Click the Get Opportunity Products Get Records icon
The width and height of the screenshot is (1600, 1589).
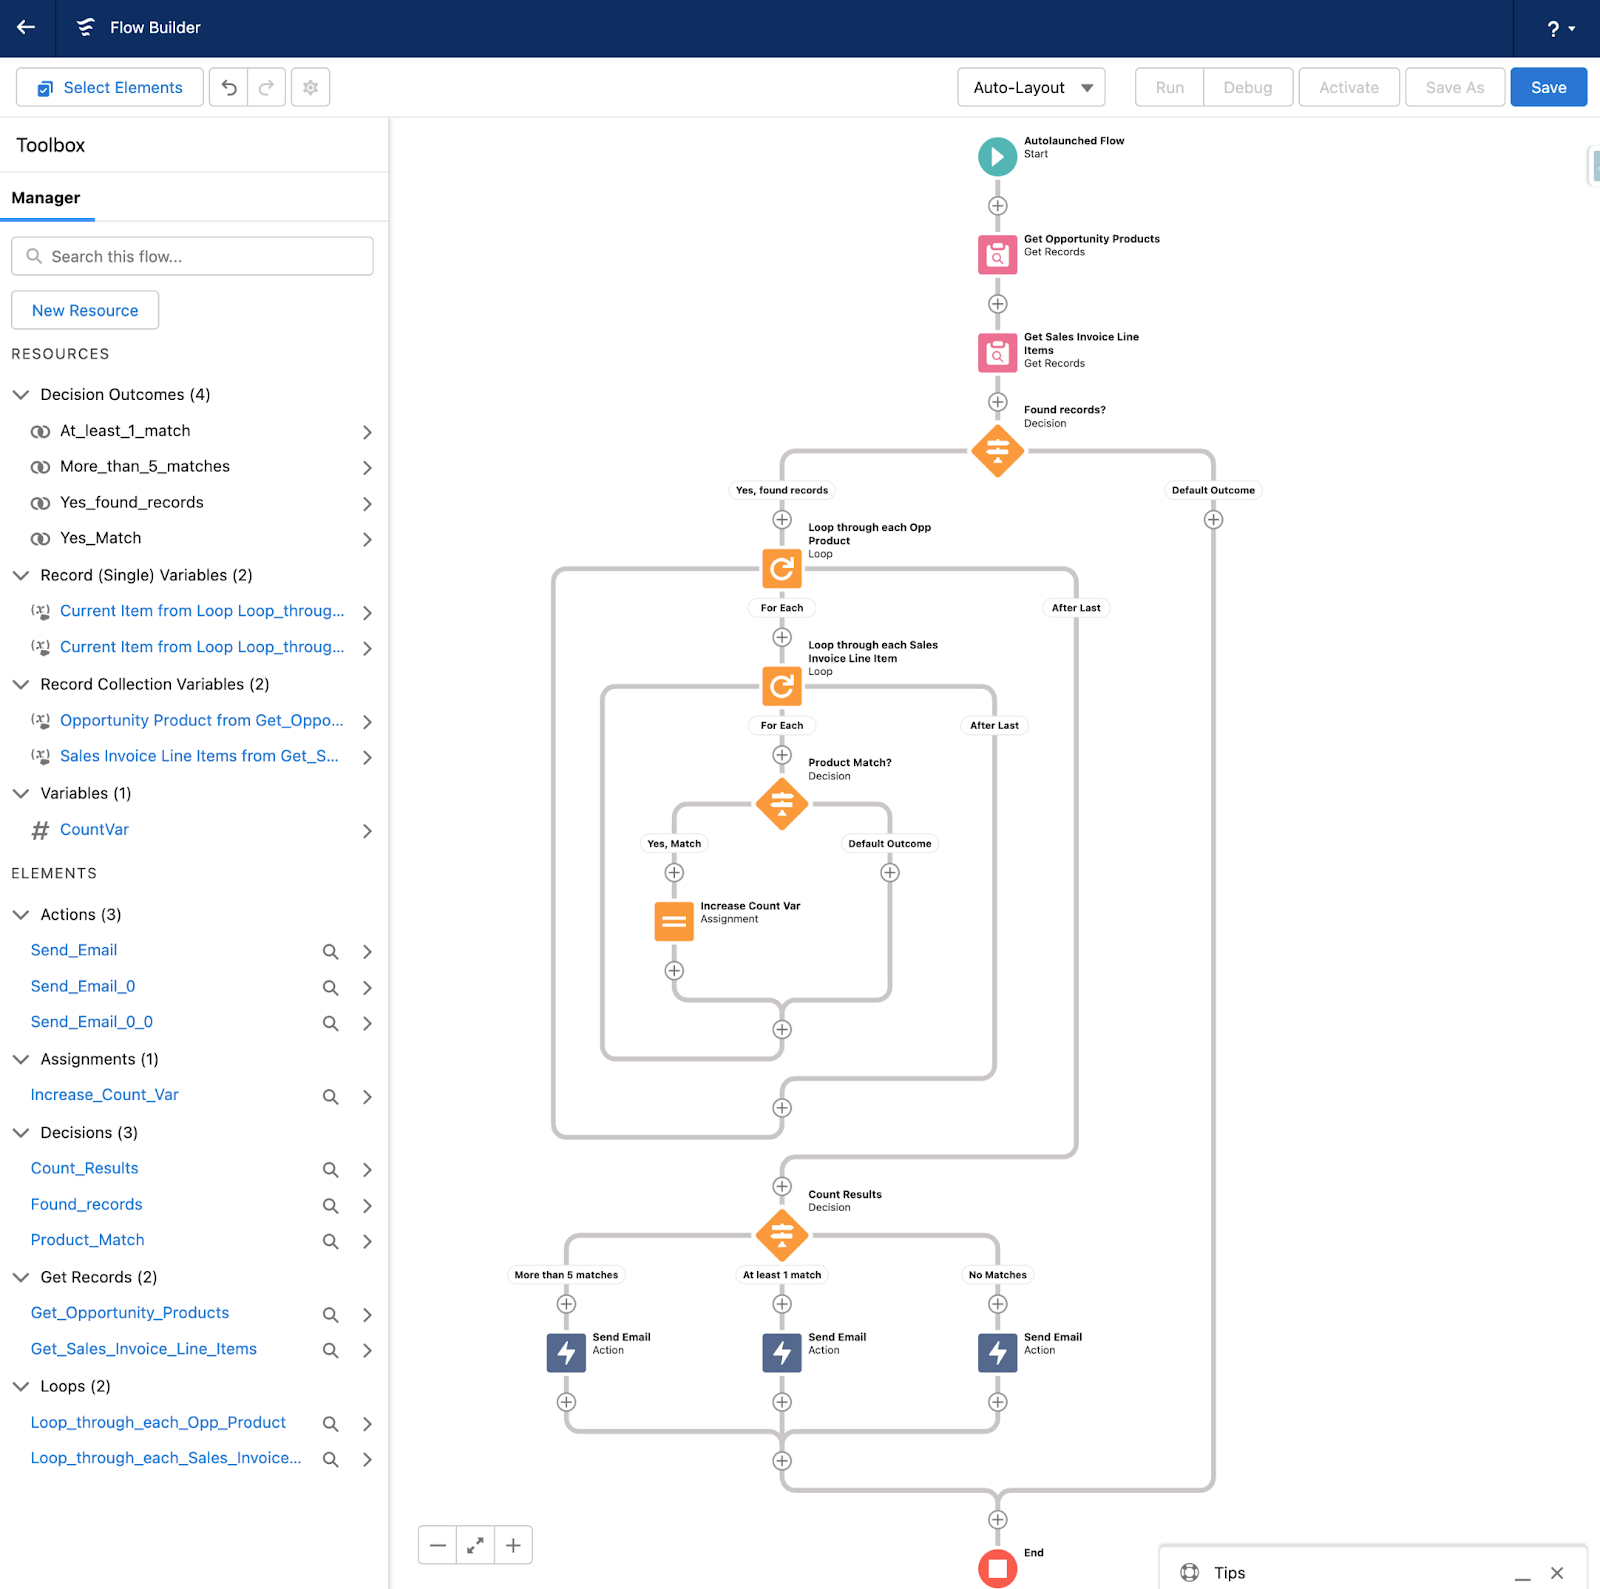[x=996, y=254]
